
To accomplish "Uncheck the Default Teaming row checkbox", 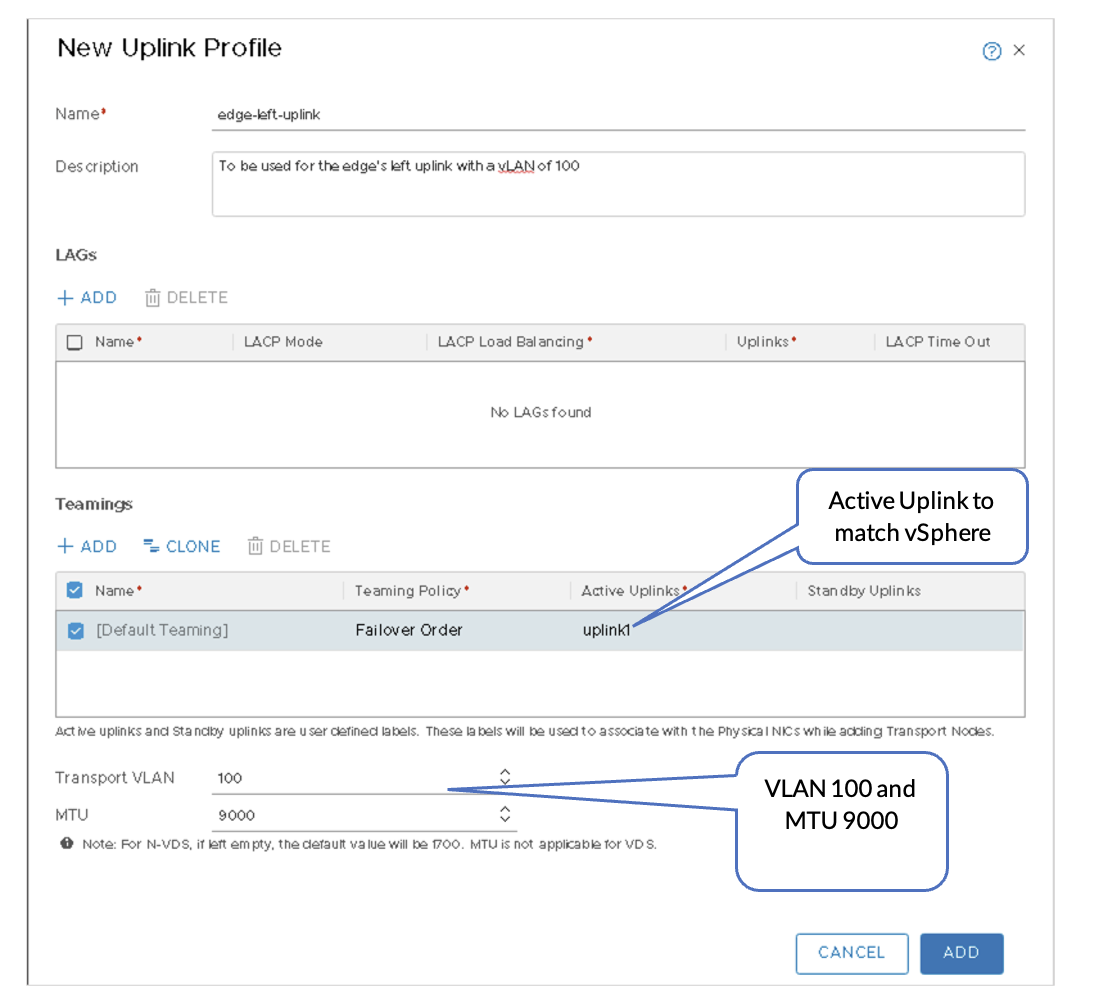I will point(75,631).
